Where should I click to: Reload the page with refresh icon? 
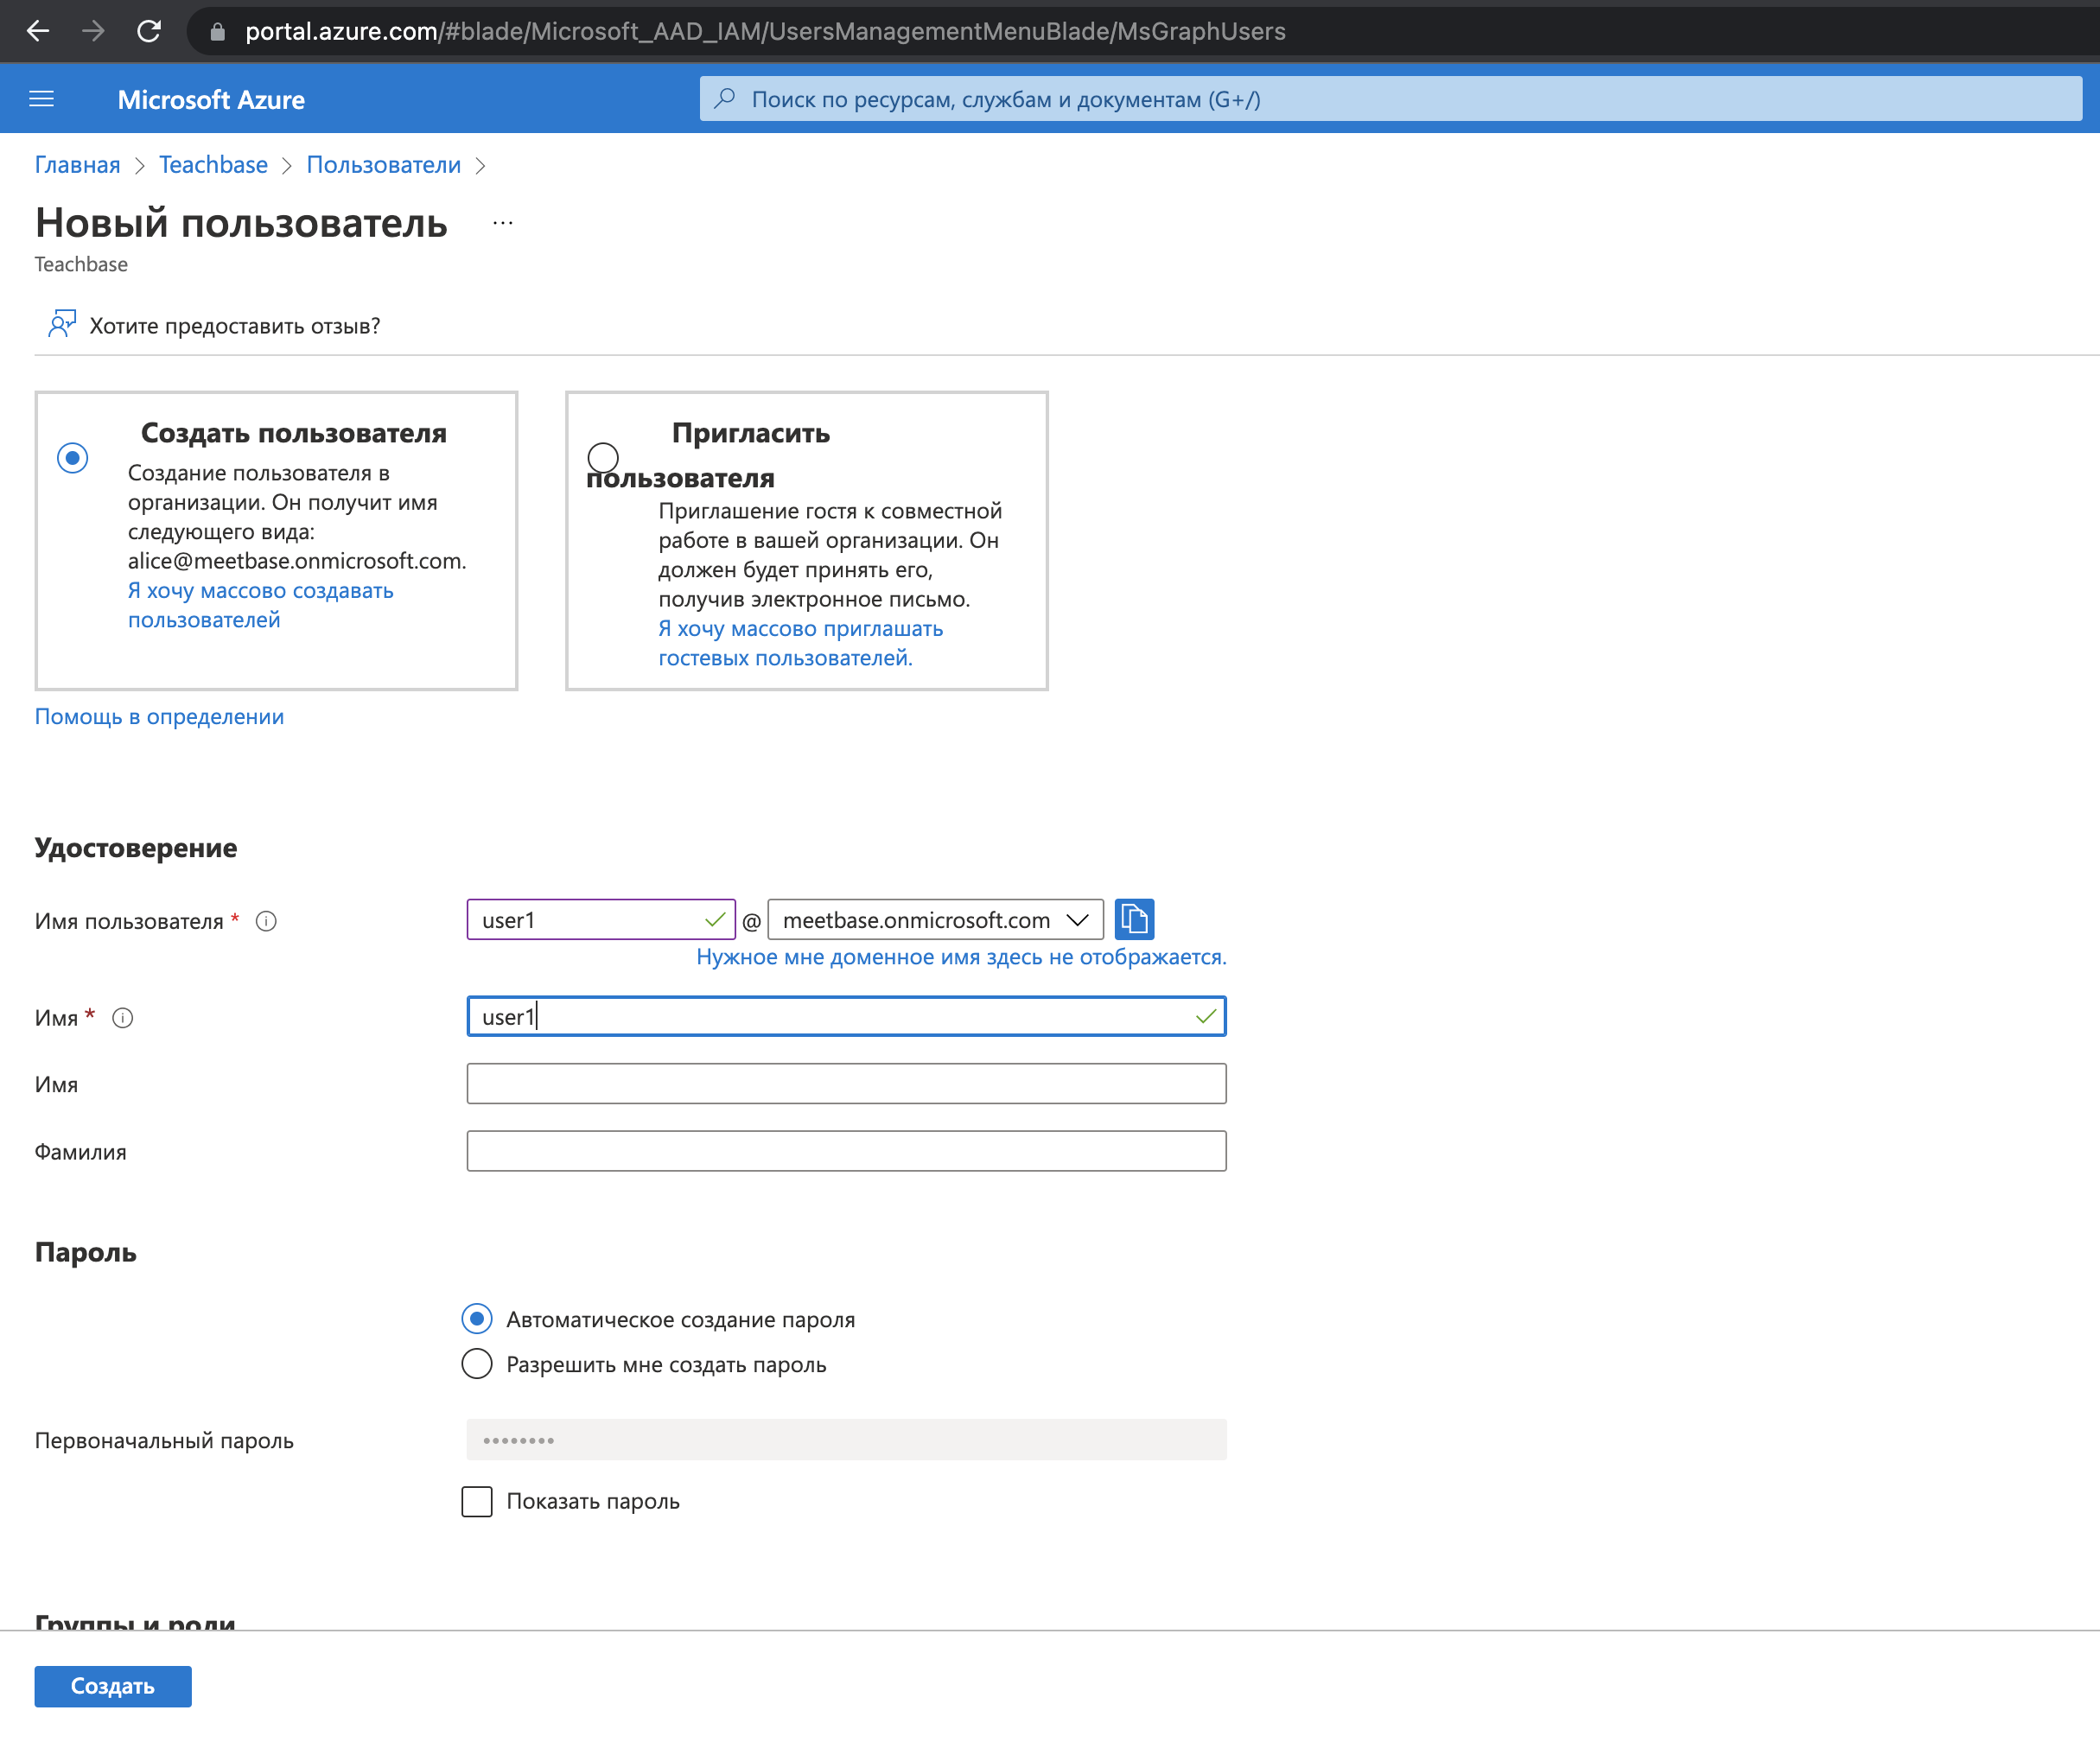[x=149, y=31]
